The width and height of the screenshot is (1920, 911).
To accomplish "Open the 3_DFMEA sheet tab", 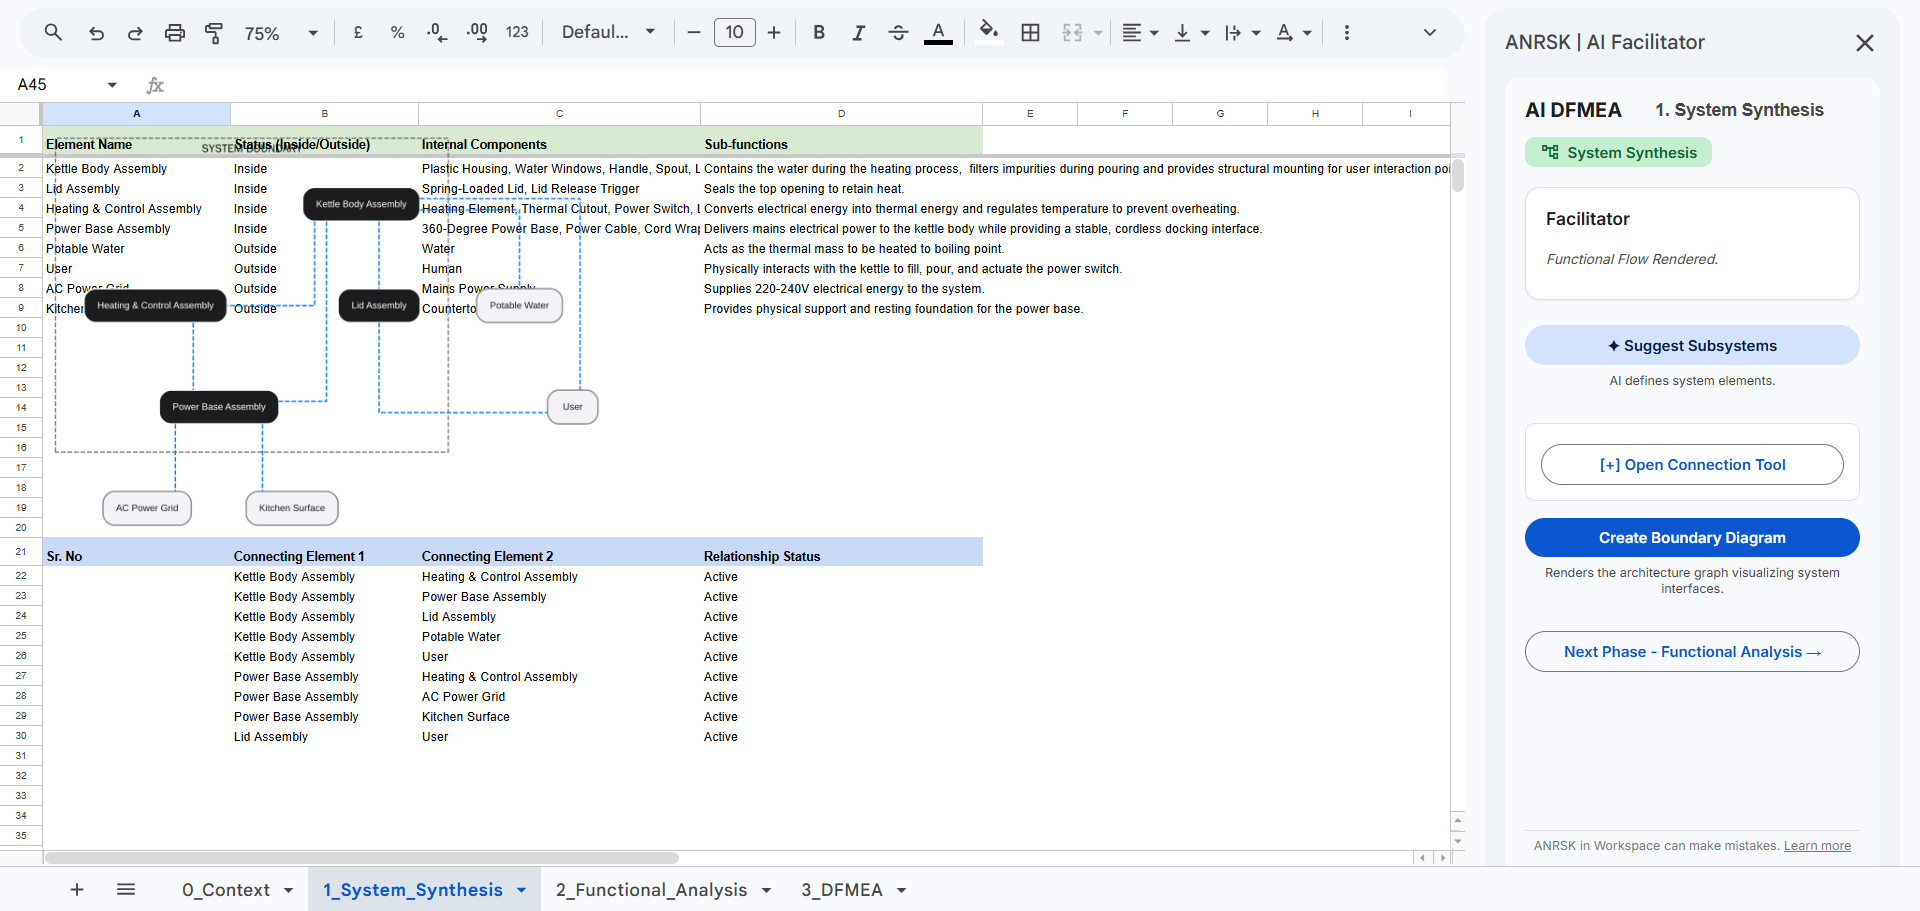I will pos(841,890).
